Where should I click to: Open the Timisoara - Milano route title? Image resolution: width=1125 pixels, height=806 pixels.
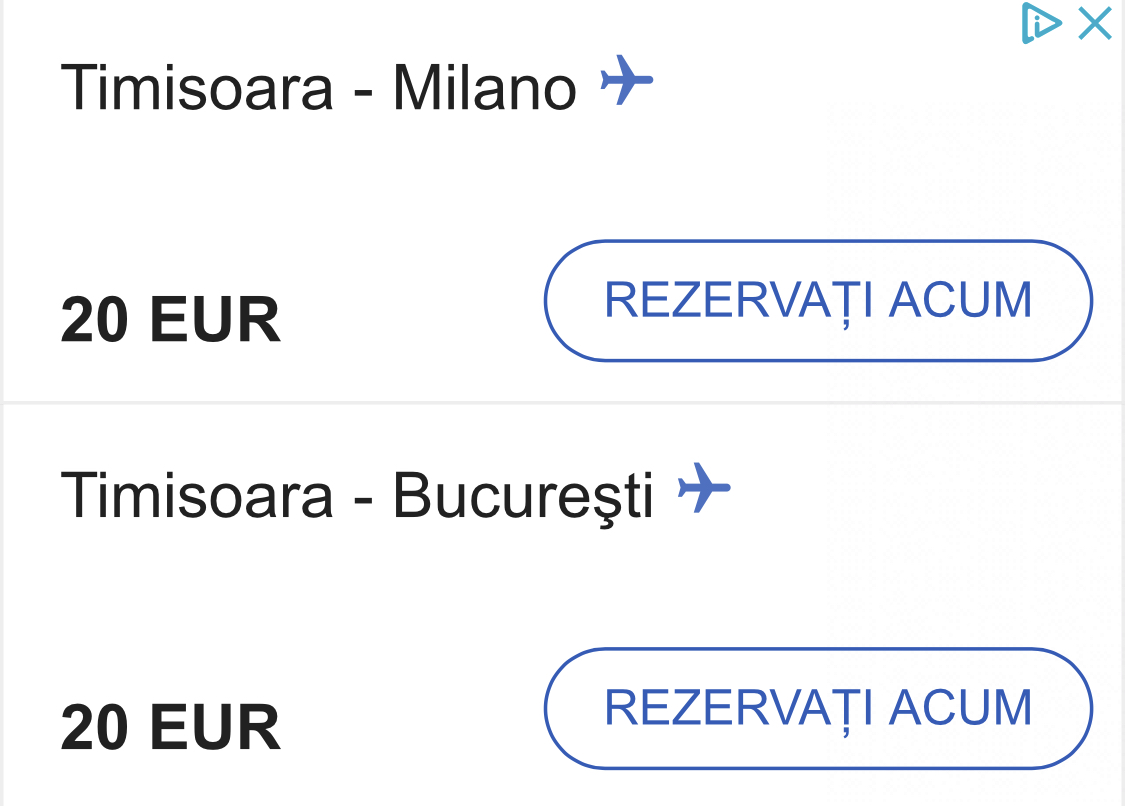point(319,88)
